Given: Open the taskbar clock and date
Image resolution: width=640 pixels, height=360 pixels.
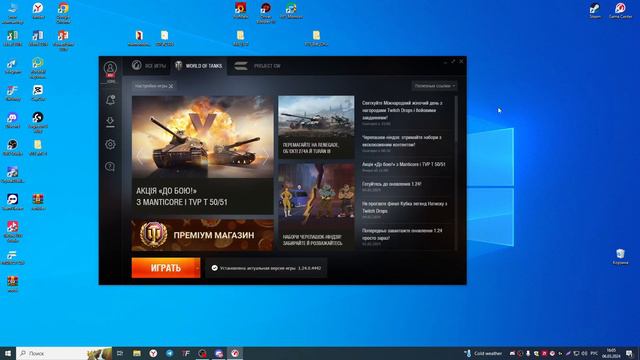Looking at the screenshot, I should coord(611,353).
